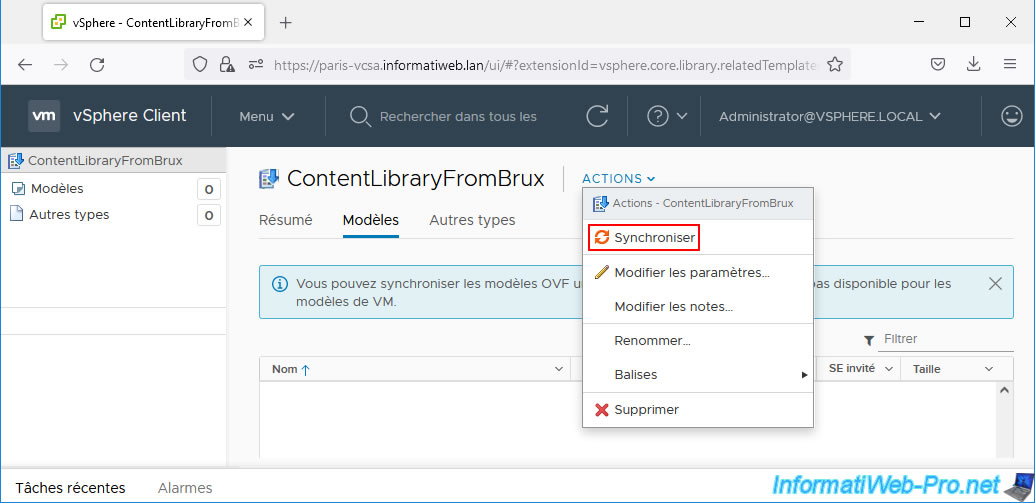Click the browser reload button

97,65
